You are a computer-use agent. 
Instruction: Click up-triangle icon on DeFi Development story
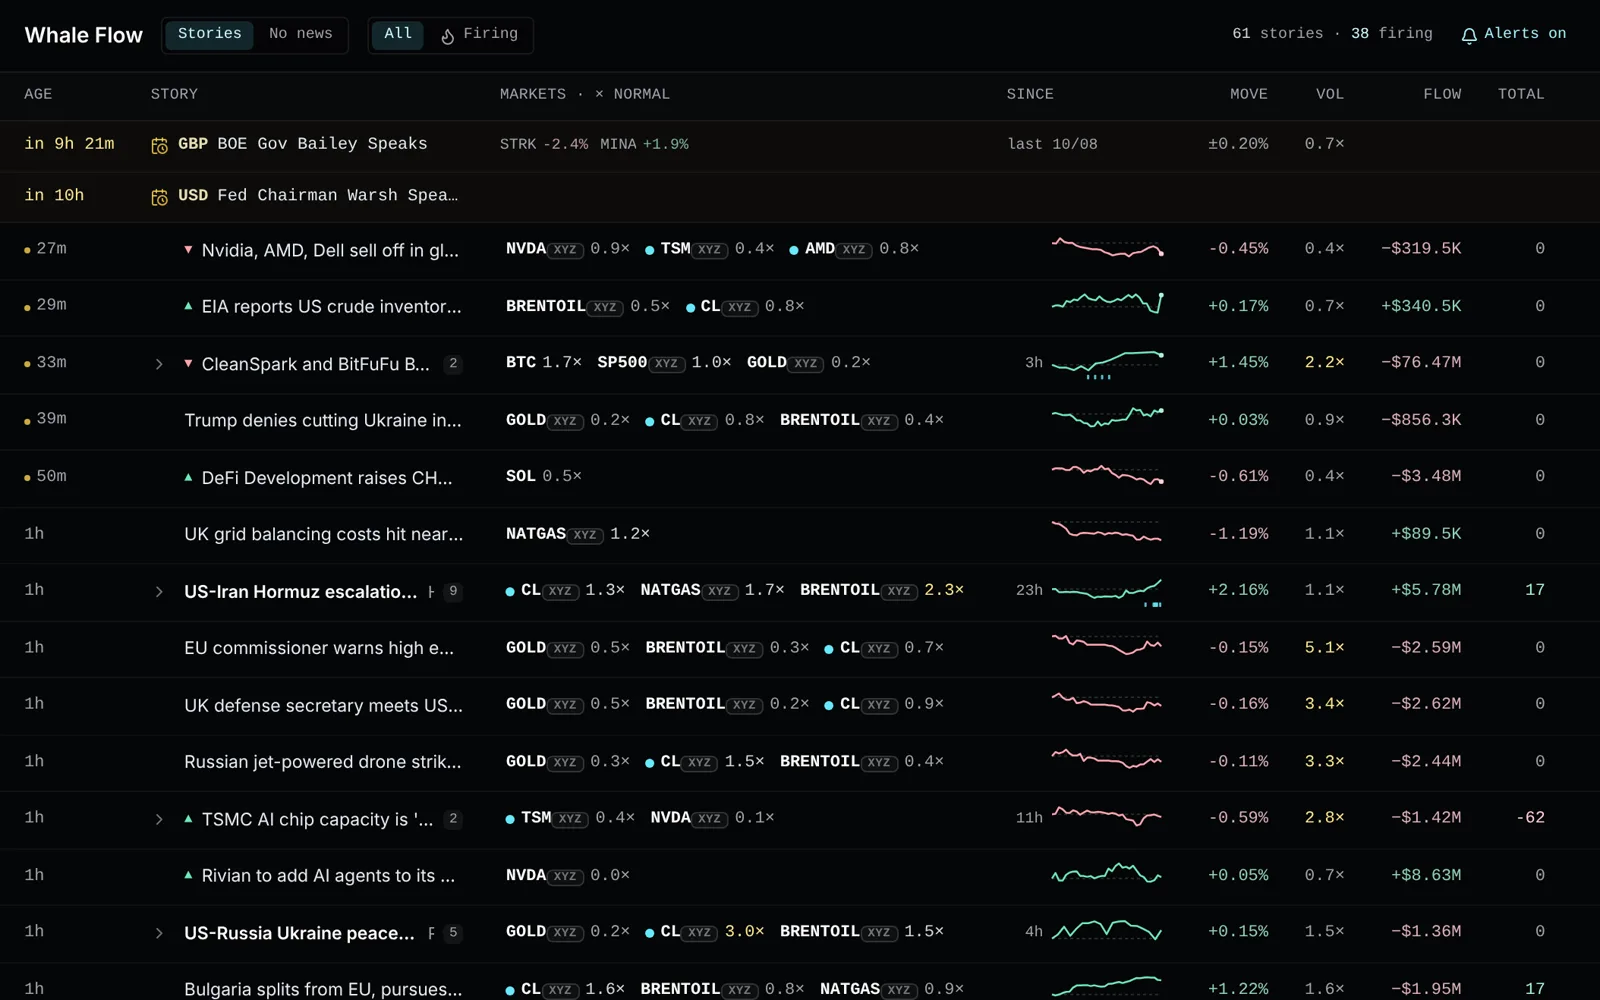(188, 477)
